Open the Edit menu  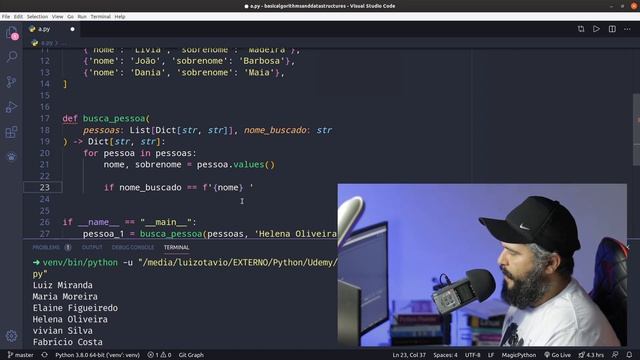click(18, 17)
